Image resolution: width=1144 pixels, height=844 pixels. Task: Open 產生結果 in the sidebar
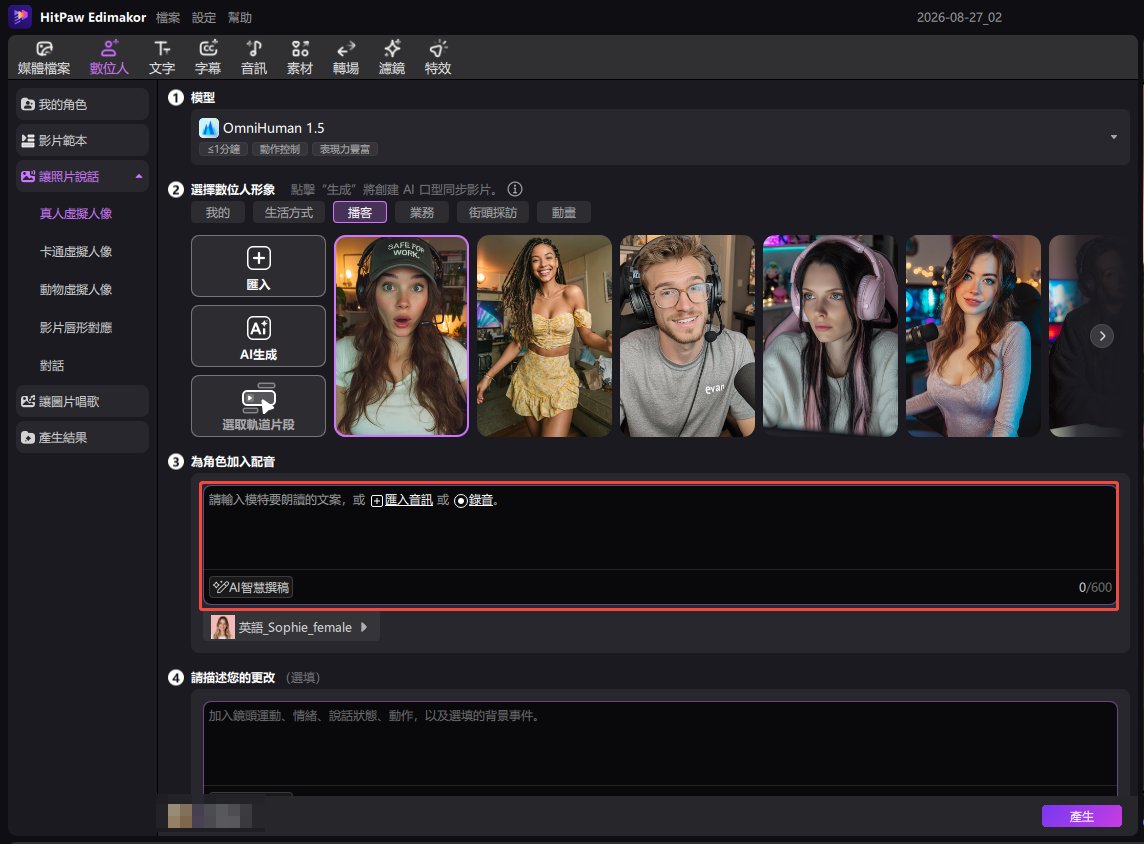point(82,437)
